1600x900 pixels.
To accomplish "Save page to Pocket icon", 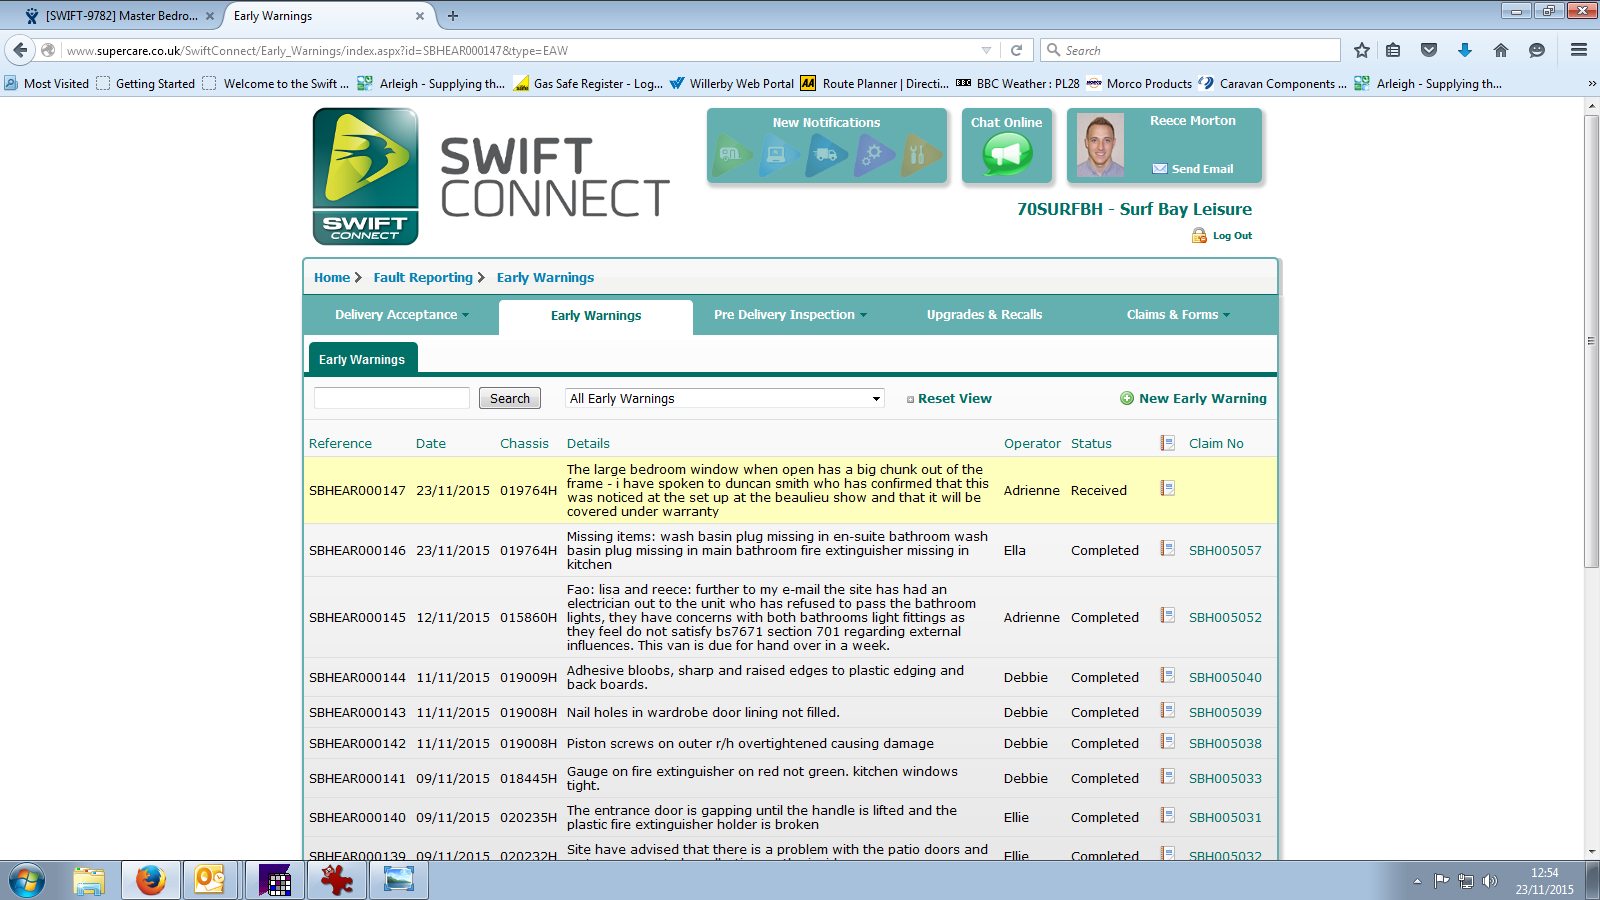I will tap(1429, 50).
